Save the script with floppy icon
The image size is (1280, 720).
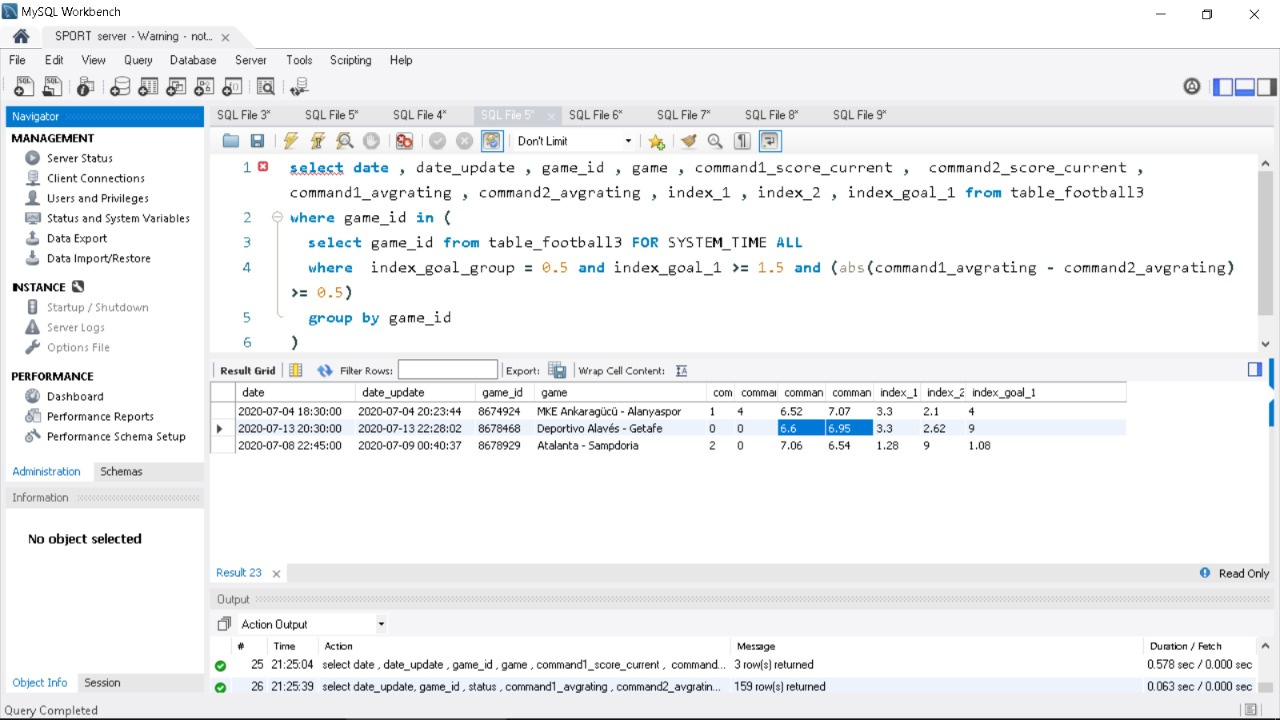tap(257, 141)
